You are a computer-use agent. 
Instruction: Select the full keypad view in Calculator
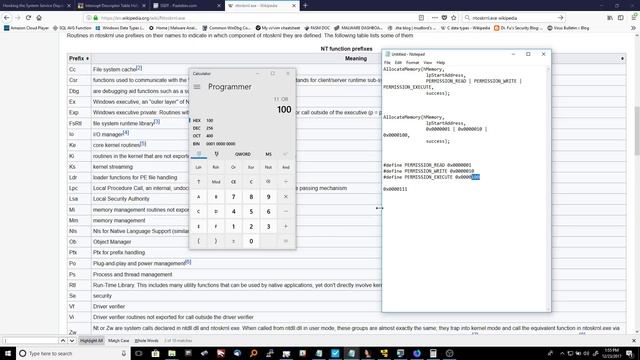click(x=199, y=154)
